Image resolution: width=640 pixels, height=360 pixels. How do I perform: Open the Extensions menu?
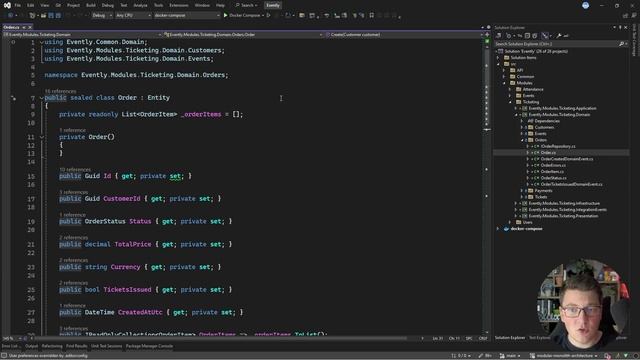coord(179,5)
